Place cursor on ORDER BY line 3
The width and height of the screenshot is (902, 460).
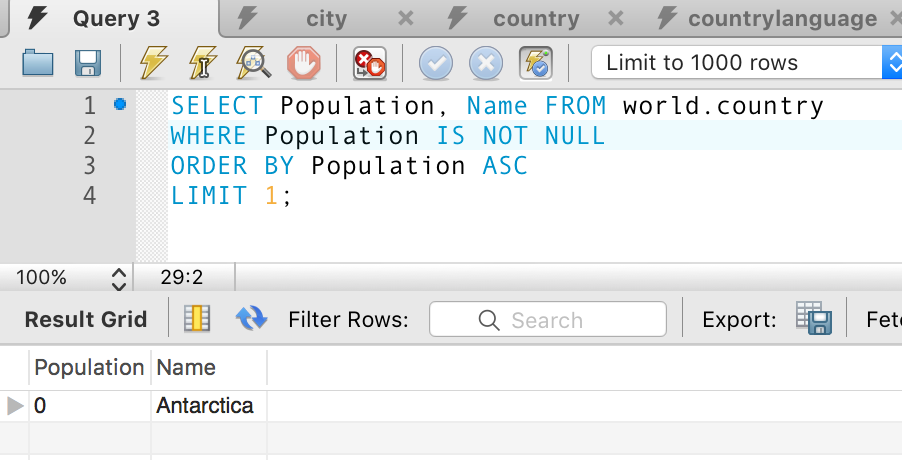[232, 166]
